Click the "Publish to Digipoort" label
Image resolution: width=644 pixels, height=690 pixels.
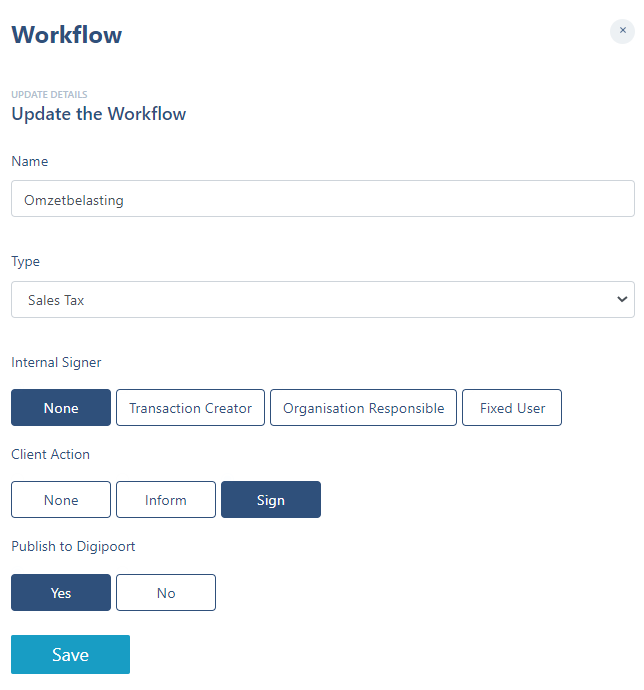(x=73, y=547)
